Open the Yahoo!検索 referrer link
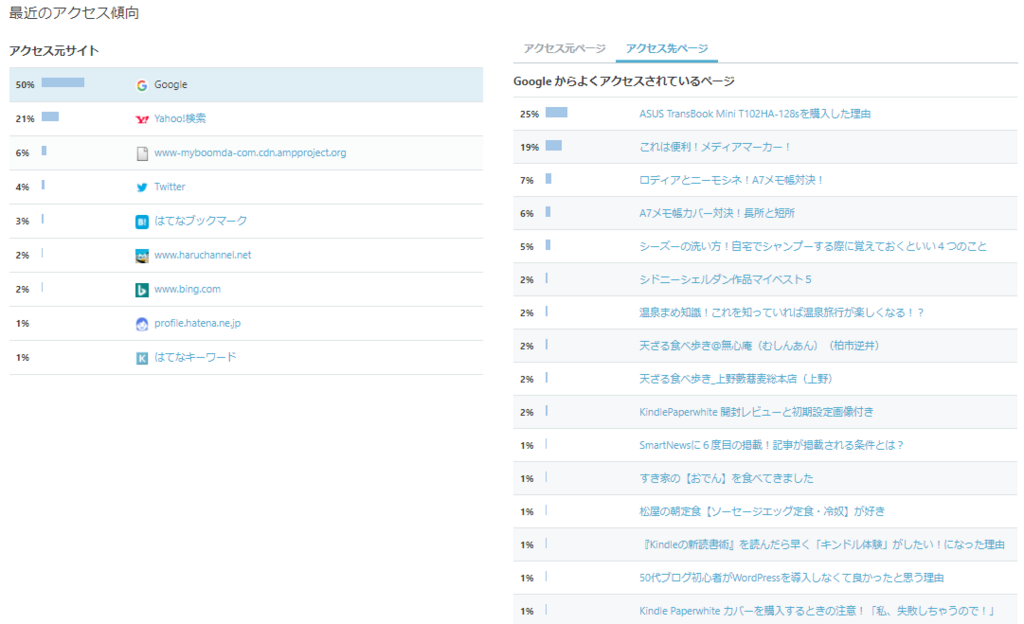Viewport: 1024px width, 624px height. point(180,119)
